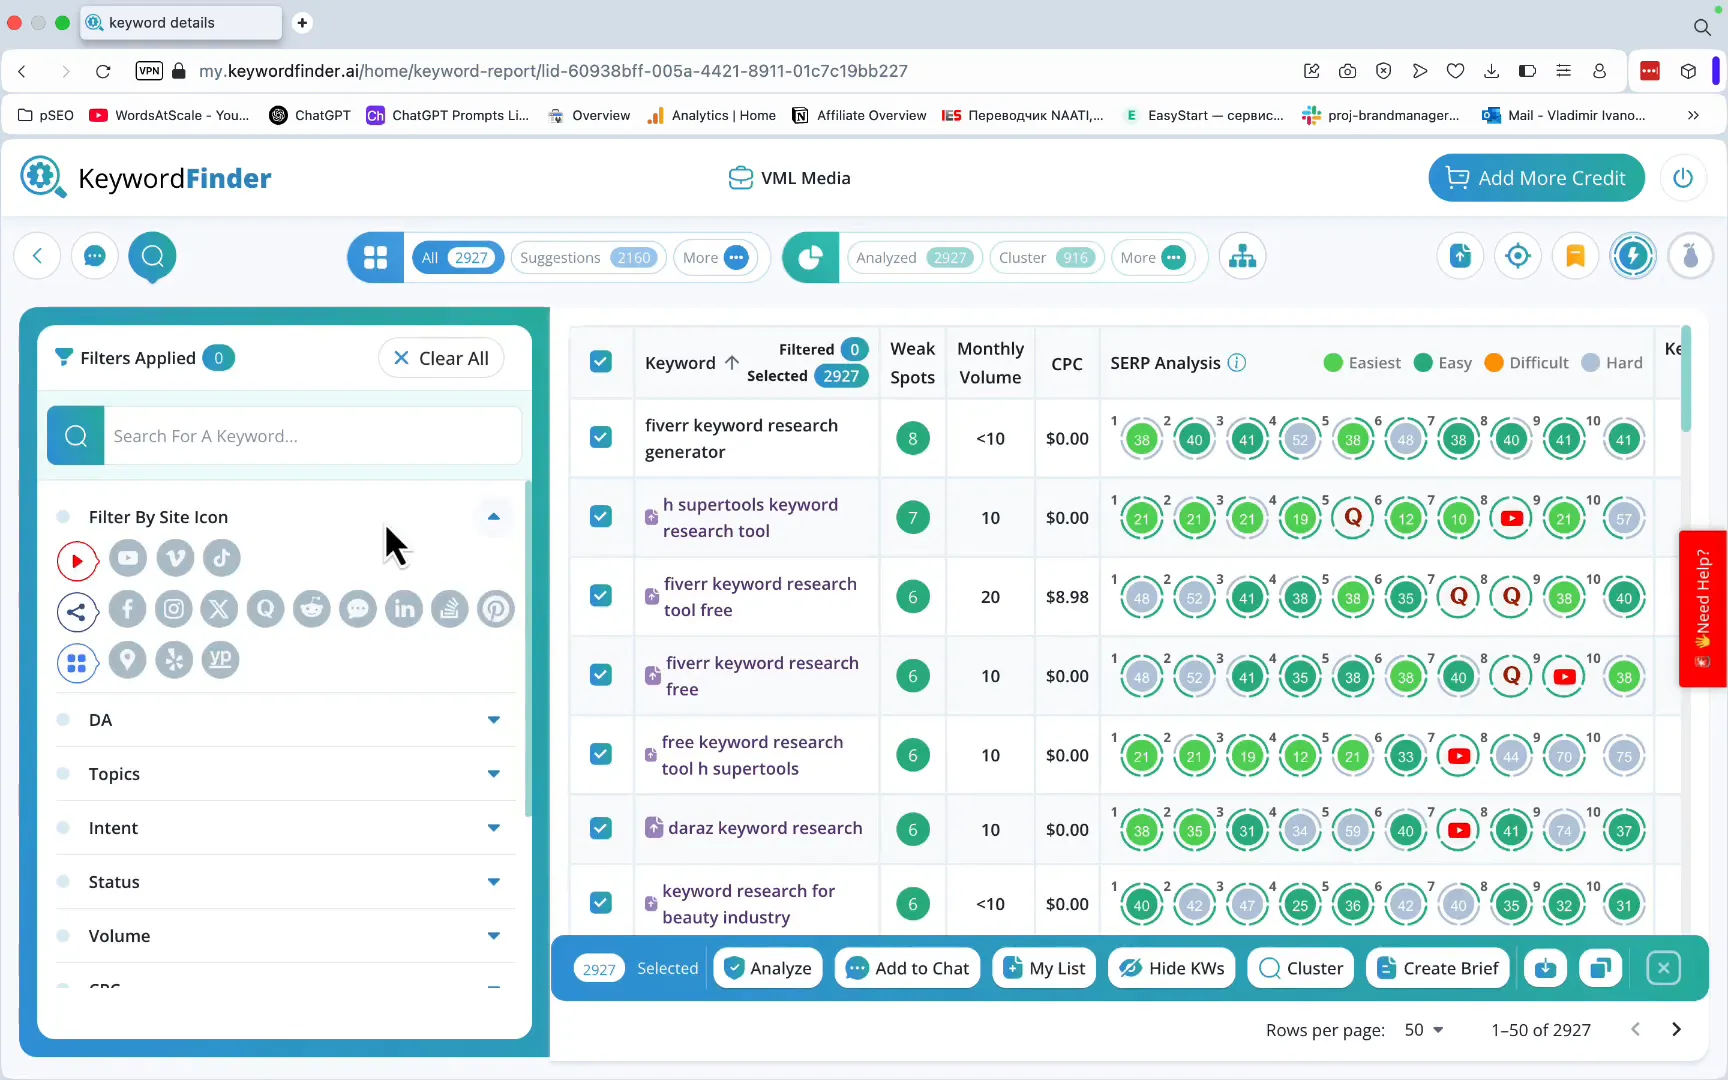Select the Yellow Pages site icon filter
This screenshot has height=1080, width=1728.
pos(221,660)
